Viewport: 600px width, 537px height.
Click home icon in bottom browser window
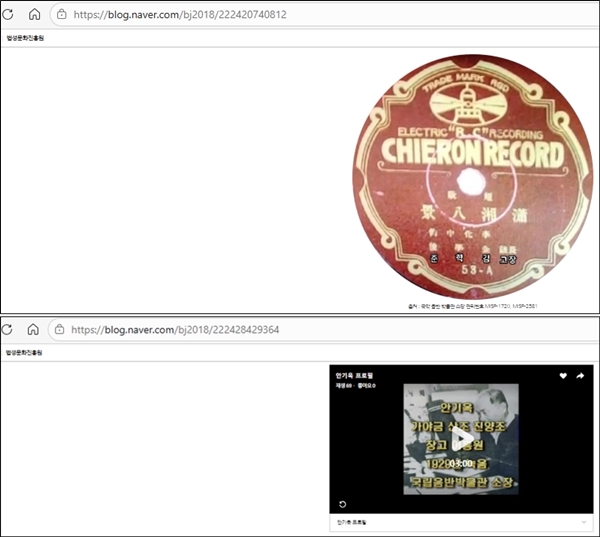tap(35, 329)
